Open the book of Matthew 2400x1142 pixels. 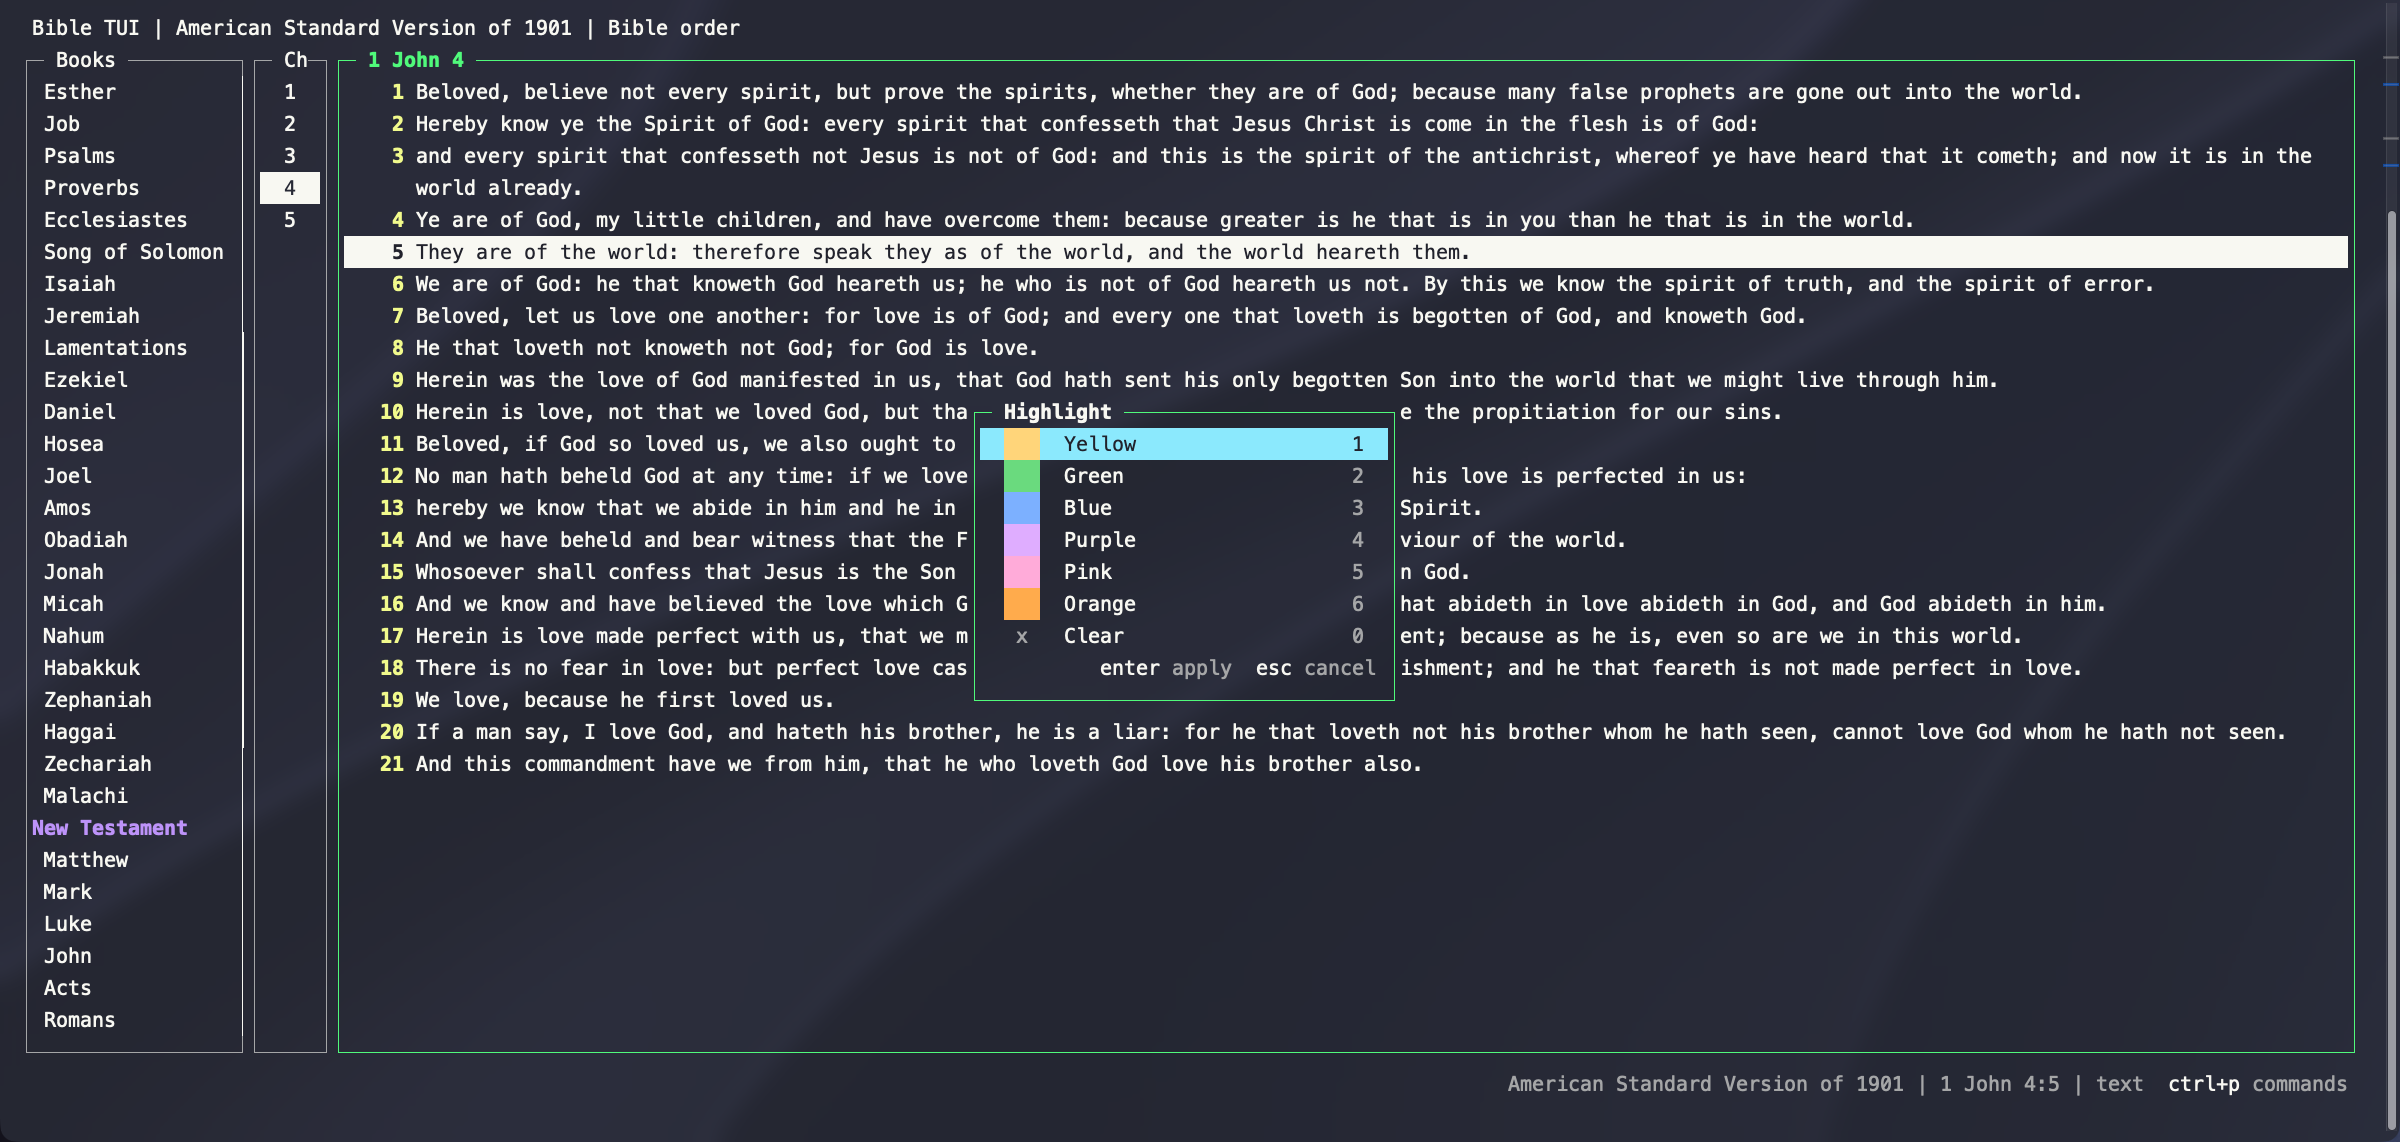pos(85,860)
